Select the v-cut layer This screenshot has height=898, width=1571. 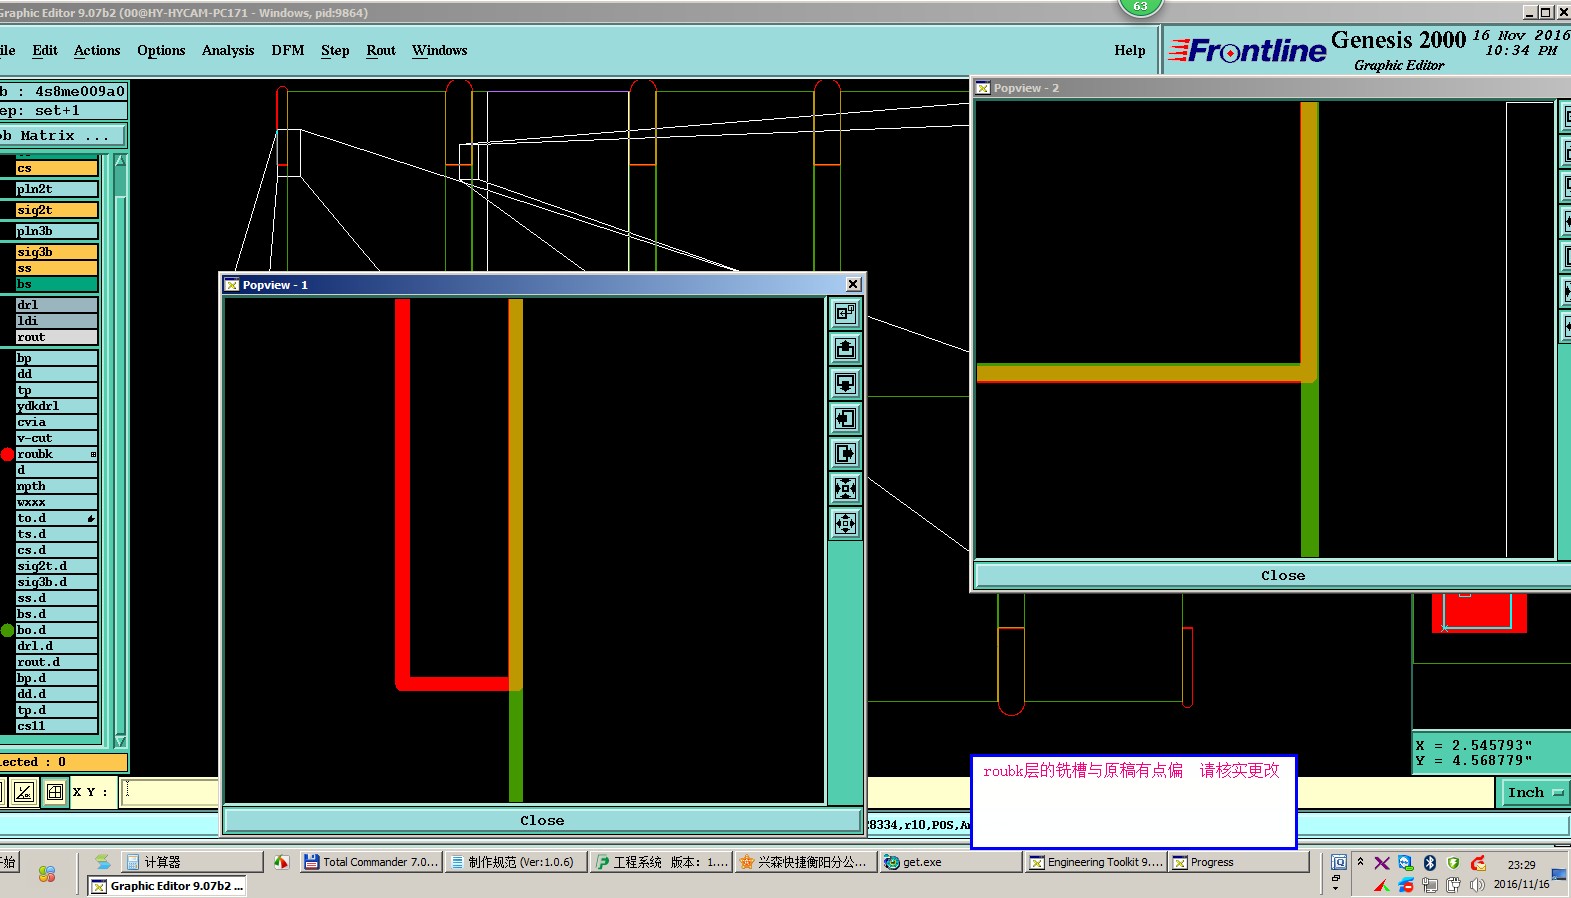(x=57, y=438)
